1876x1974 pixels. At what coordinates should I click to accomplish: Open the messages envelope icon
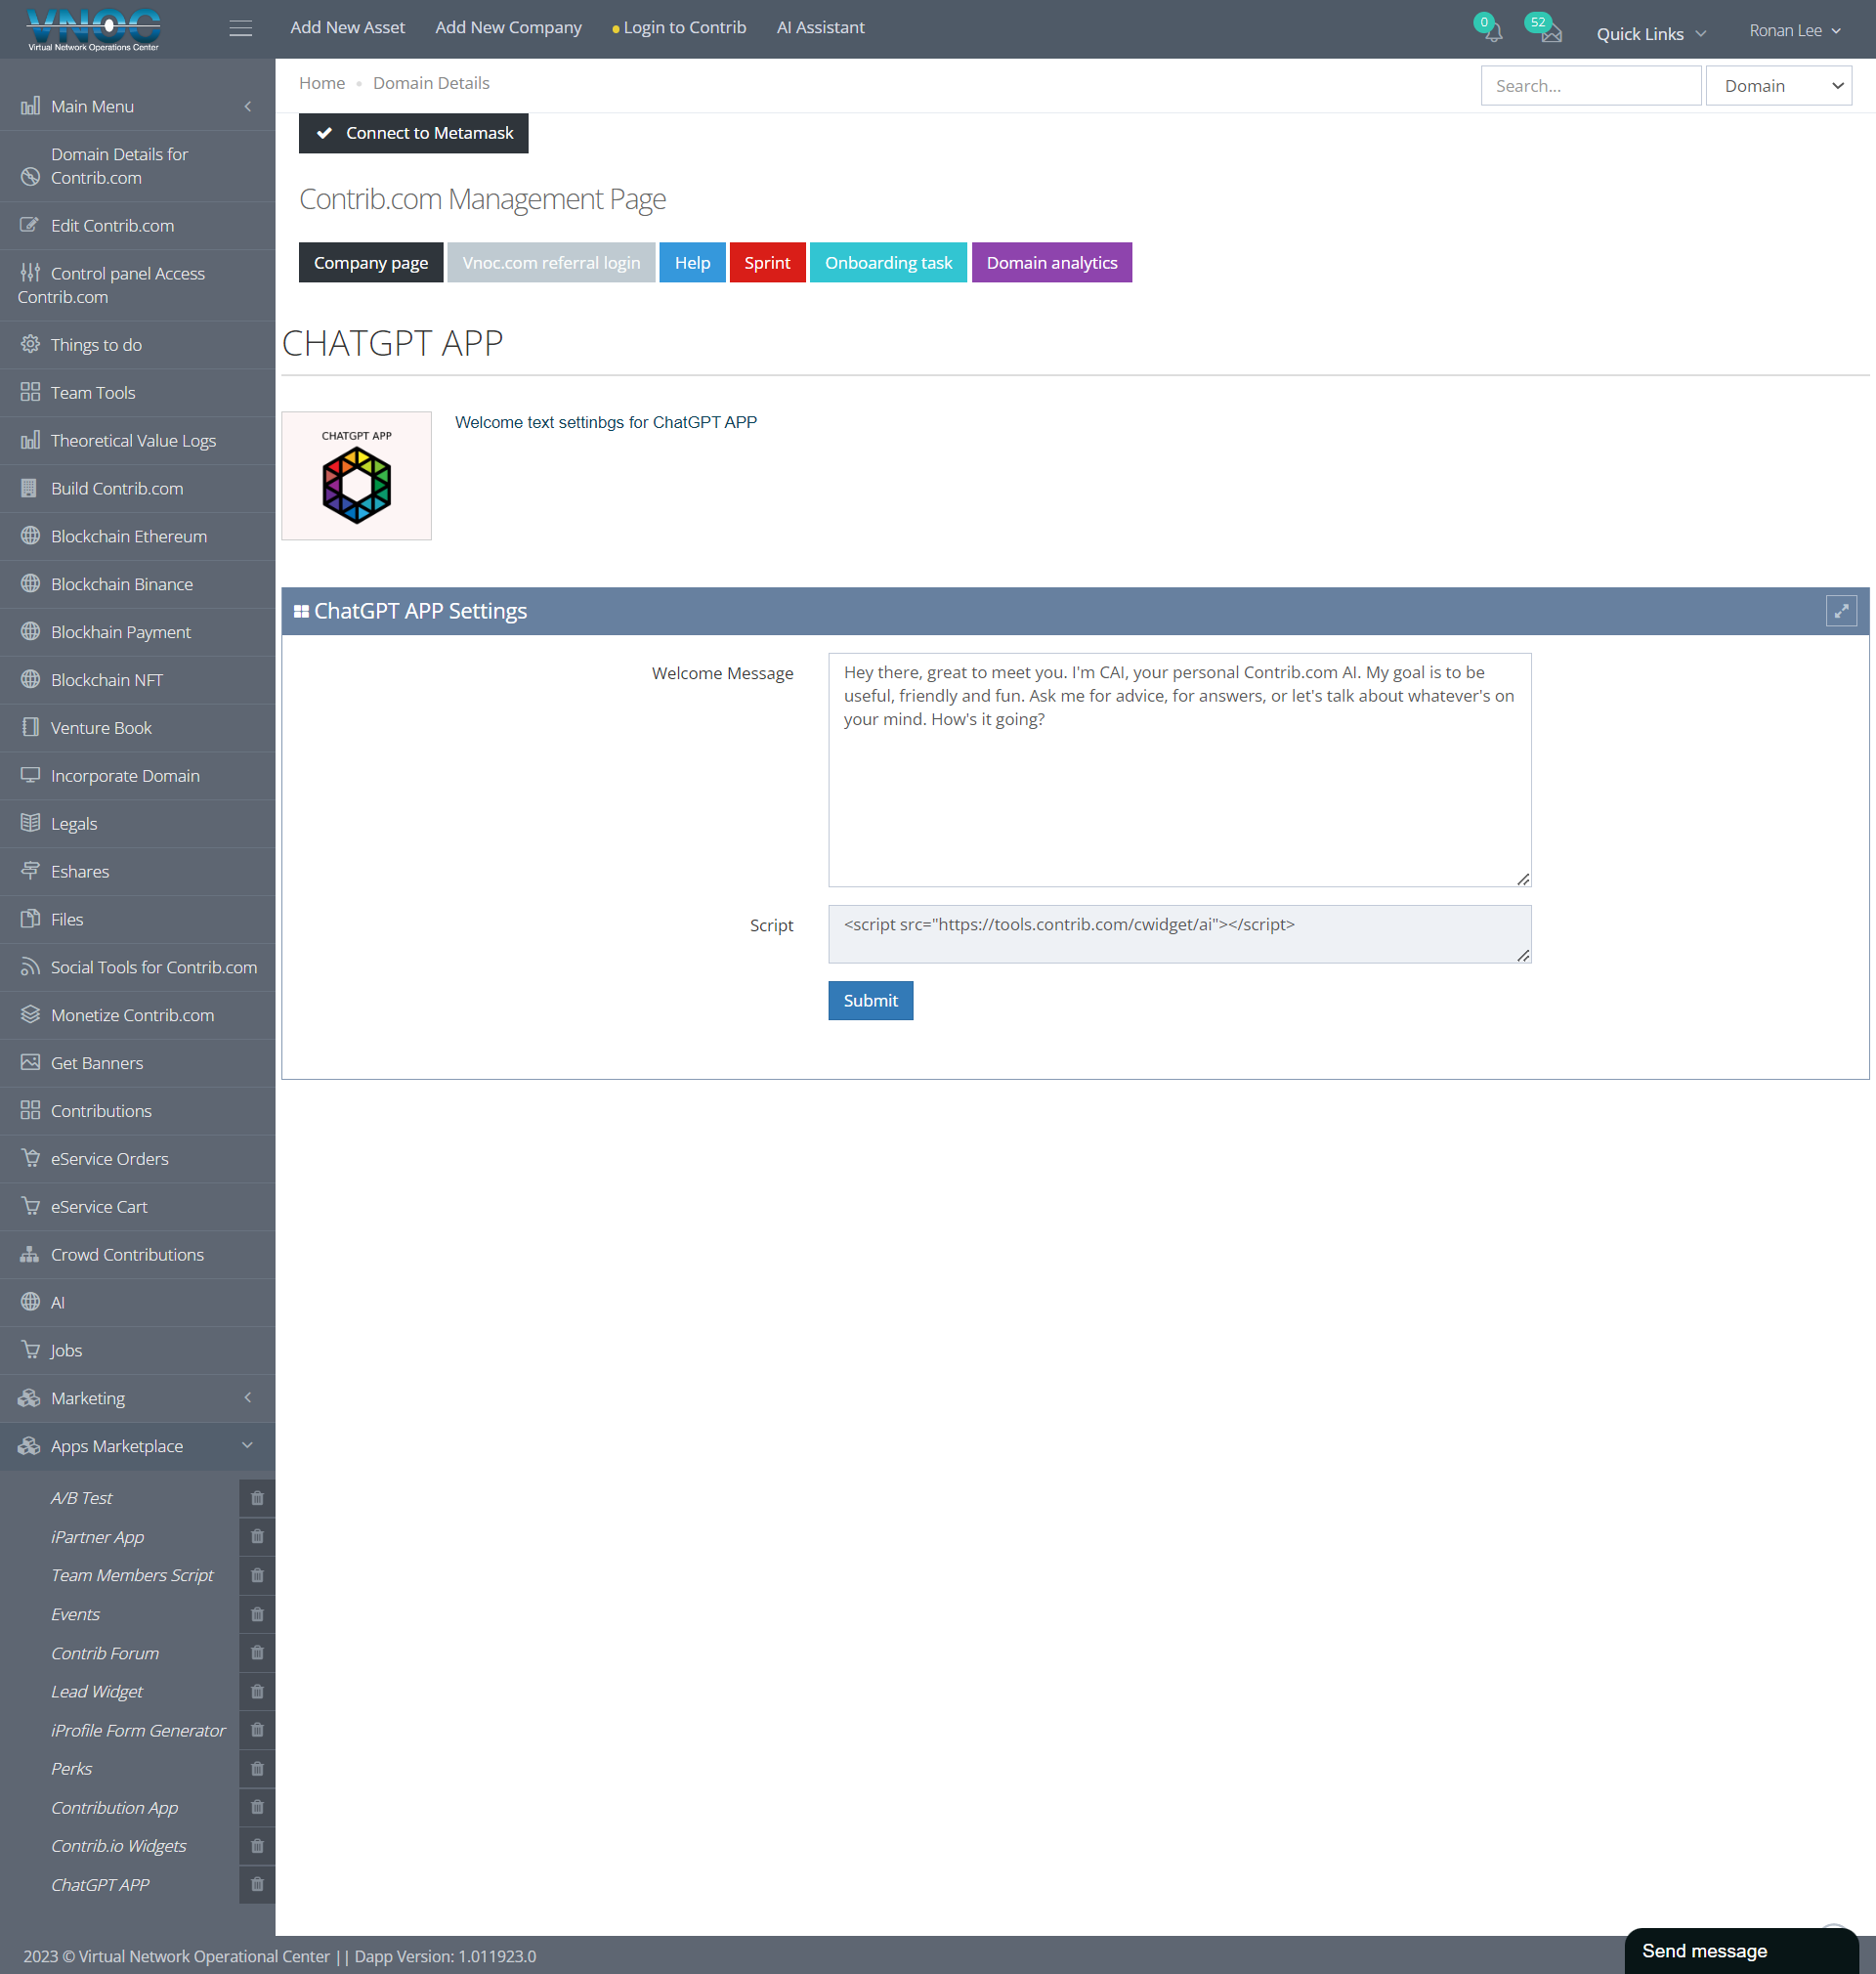pos(1550,32)
